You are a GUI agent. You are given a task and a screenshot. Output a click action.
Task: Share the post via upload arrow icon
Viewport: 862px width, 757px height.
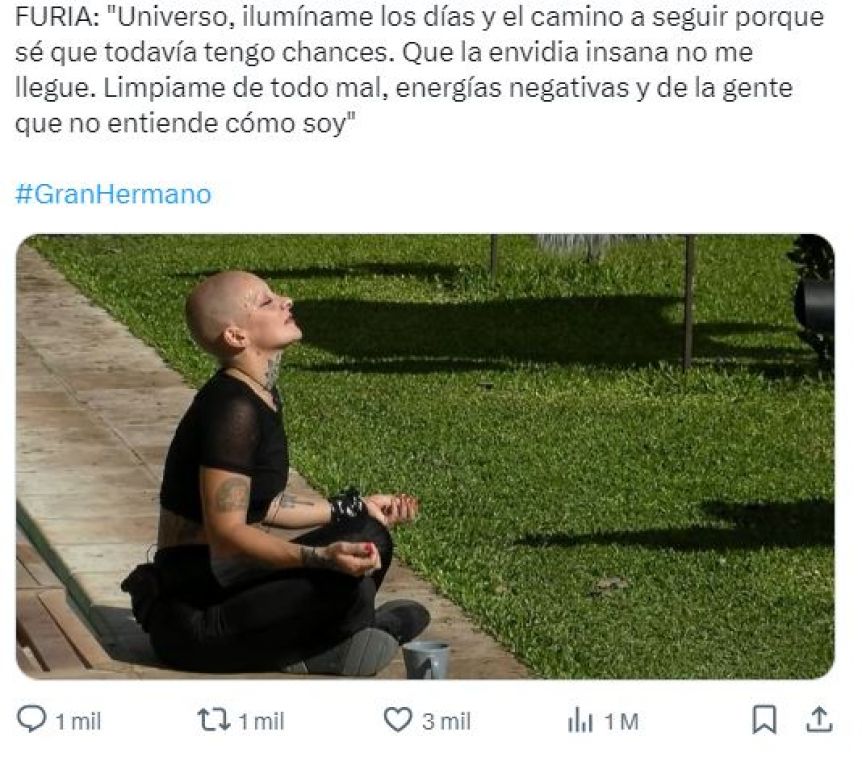(x=819, y=720)
